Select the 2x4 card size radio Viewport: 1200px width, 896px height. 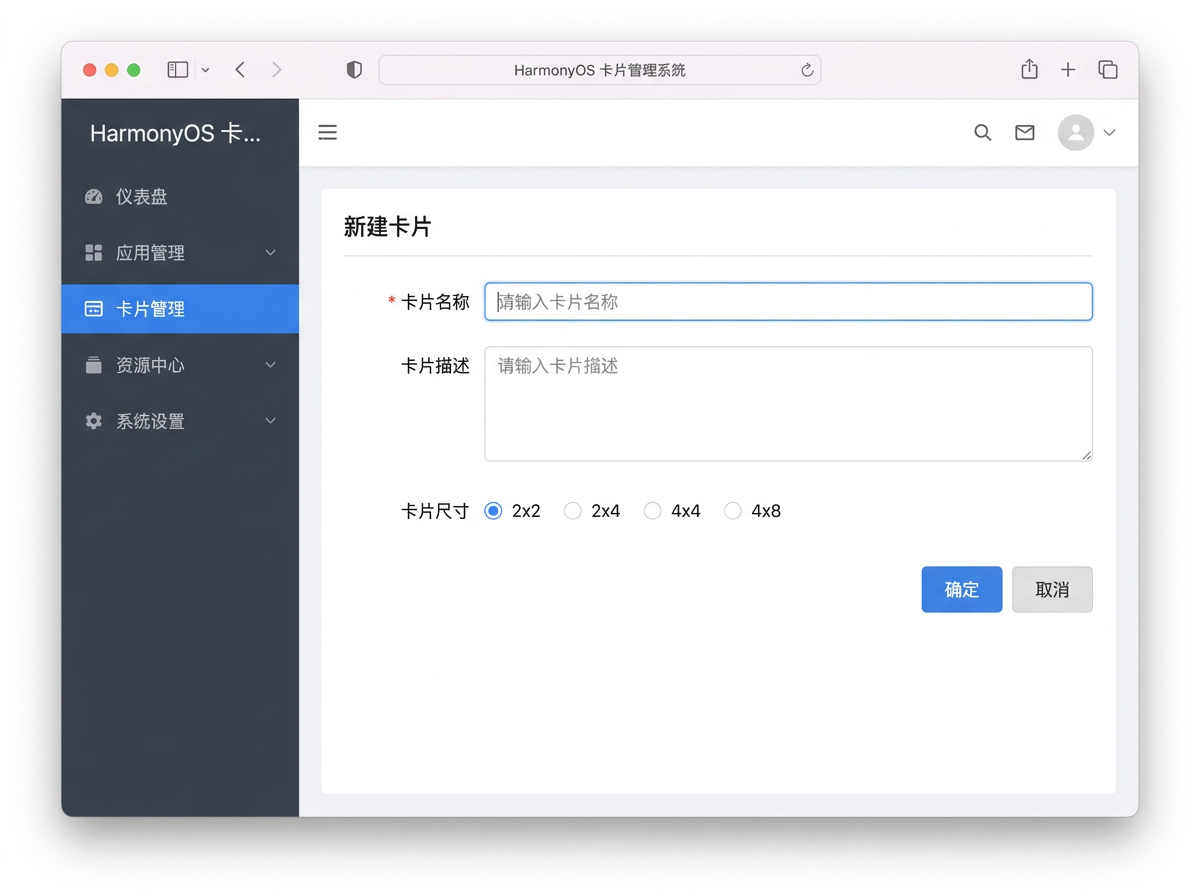pos(573,511)
